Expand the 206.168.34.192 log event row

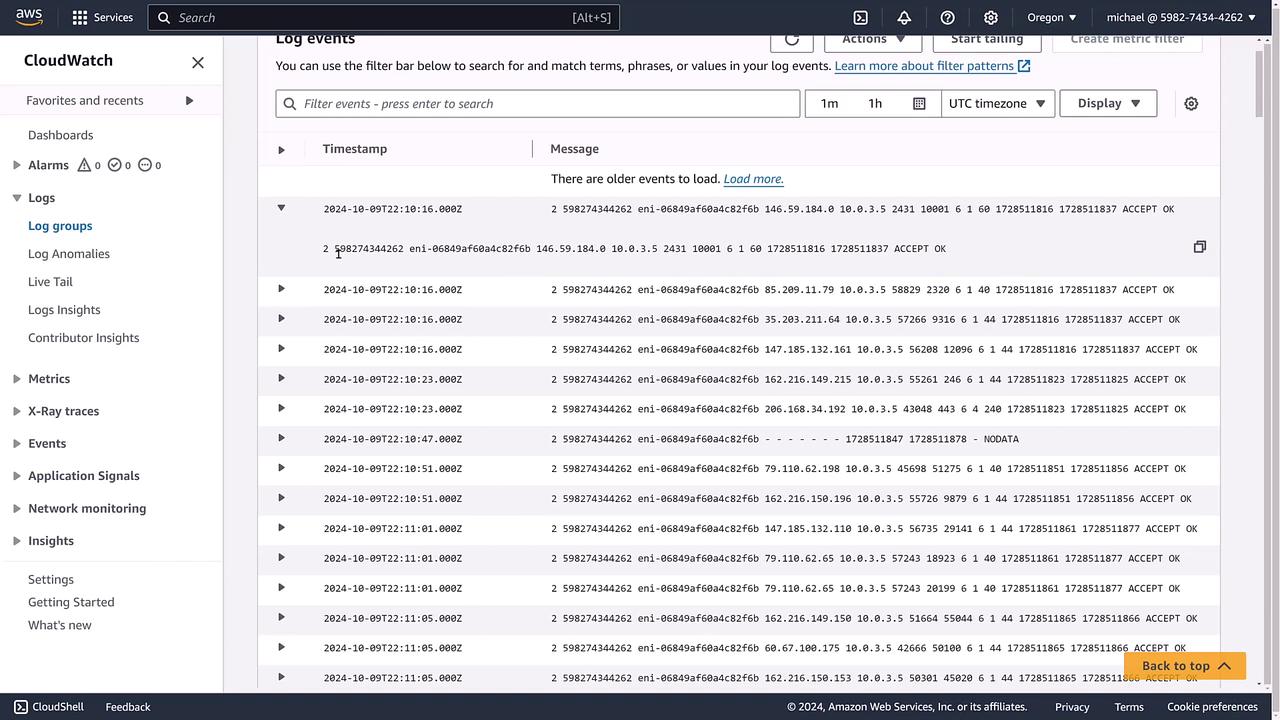point(281,408)
